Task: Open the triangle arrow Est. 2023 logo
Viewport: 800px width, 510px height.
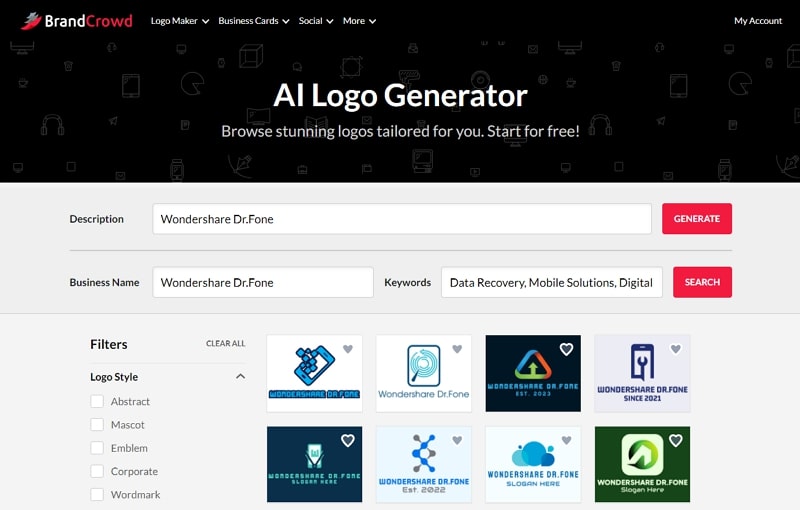Action: click(x=533, y=373)
